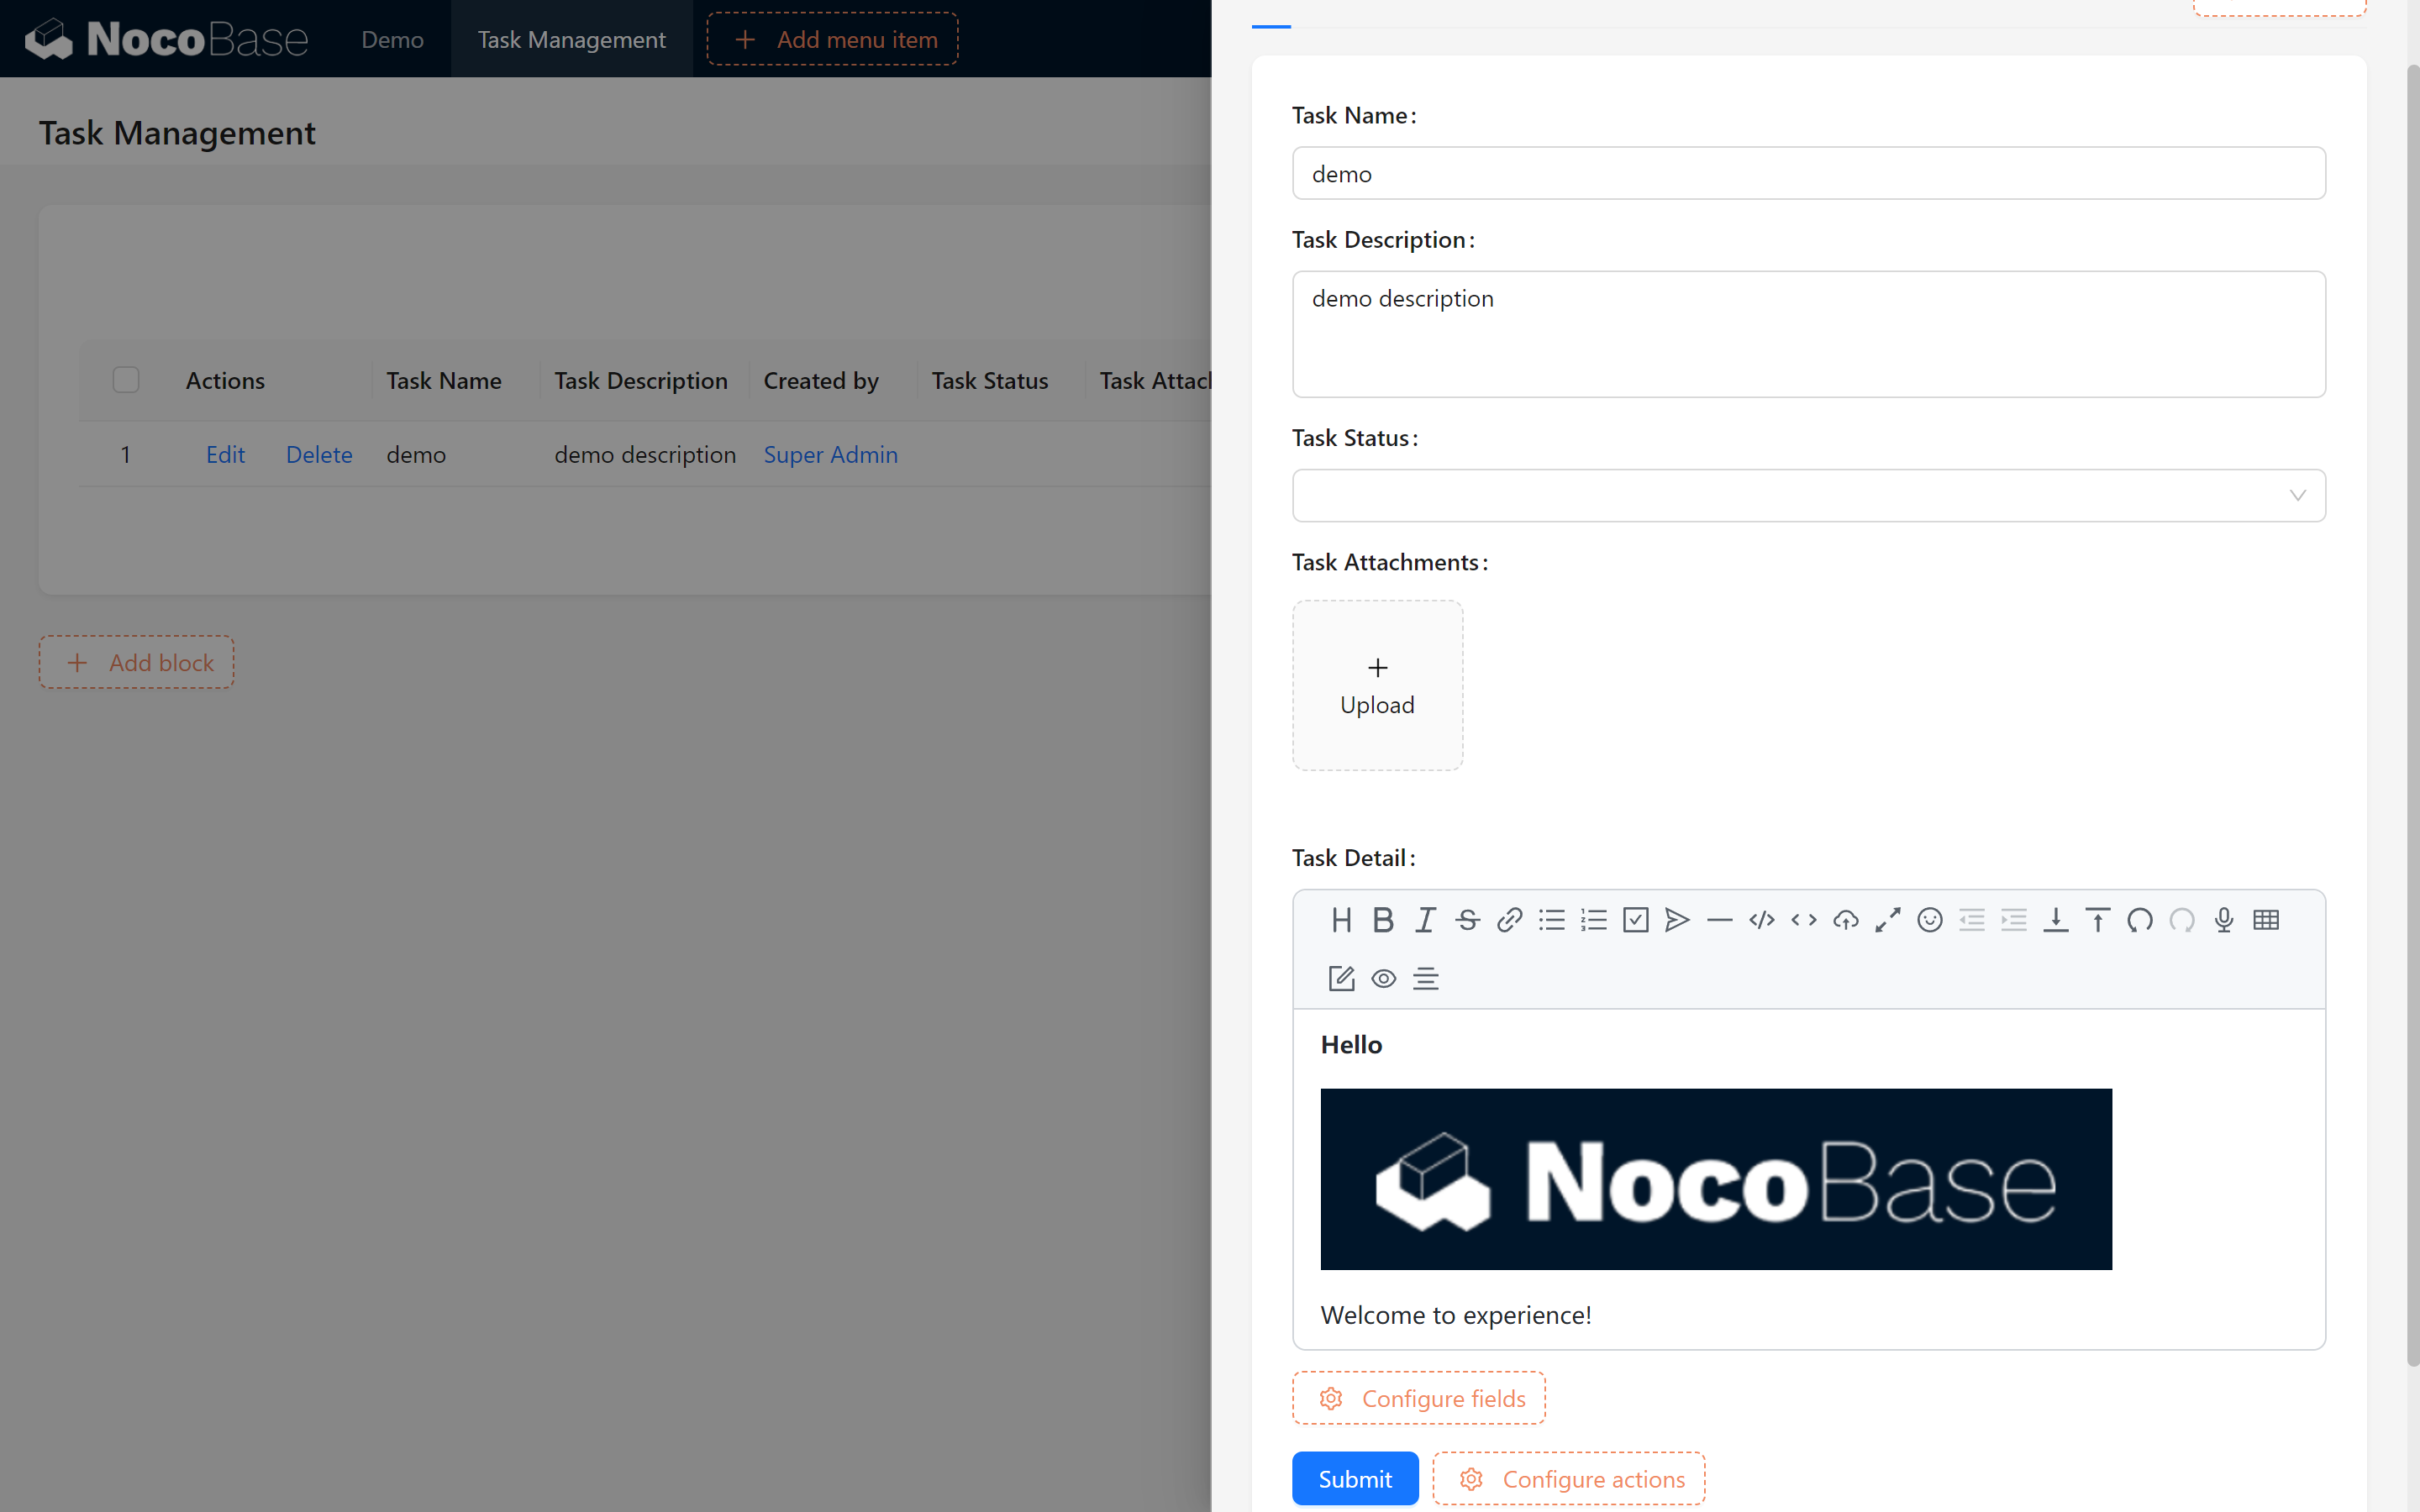Submit the task form

[1354, 1478]
